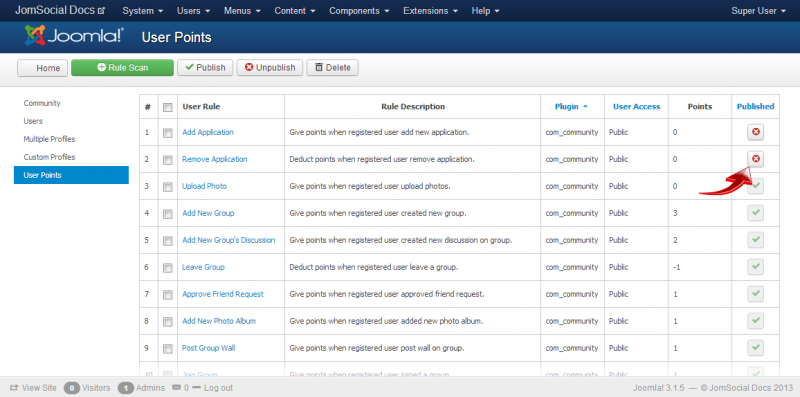Image resolution: width=800 pixels, height=397 pixels.
Task: Sort table by Published column
Action: pyautogui.click(x=755, y=107)
